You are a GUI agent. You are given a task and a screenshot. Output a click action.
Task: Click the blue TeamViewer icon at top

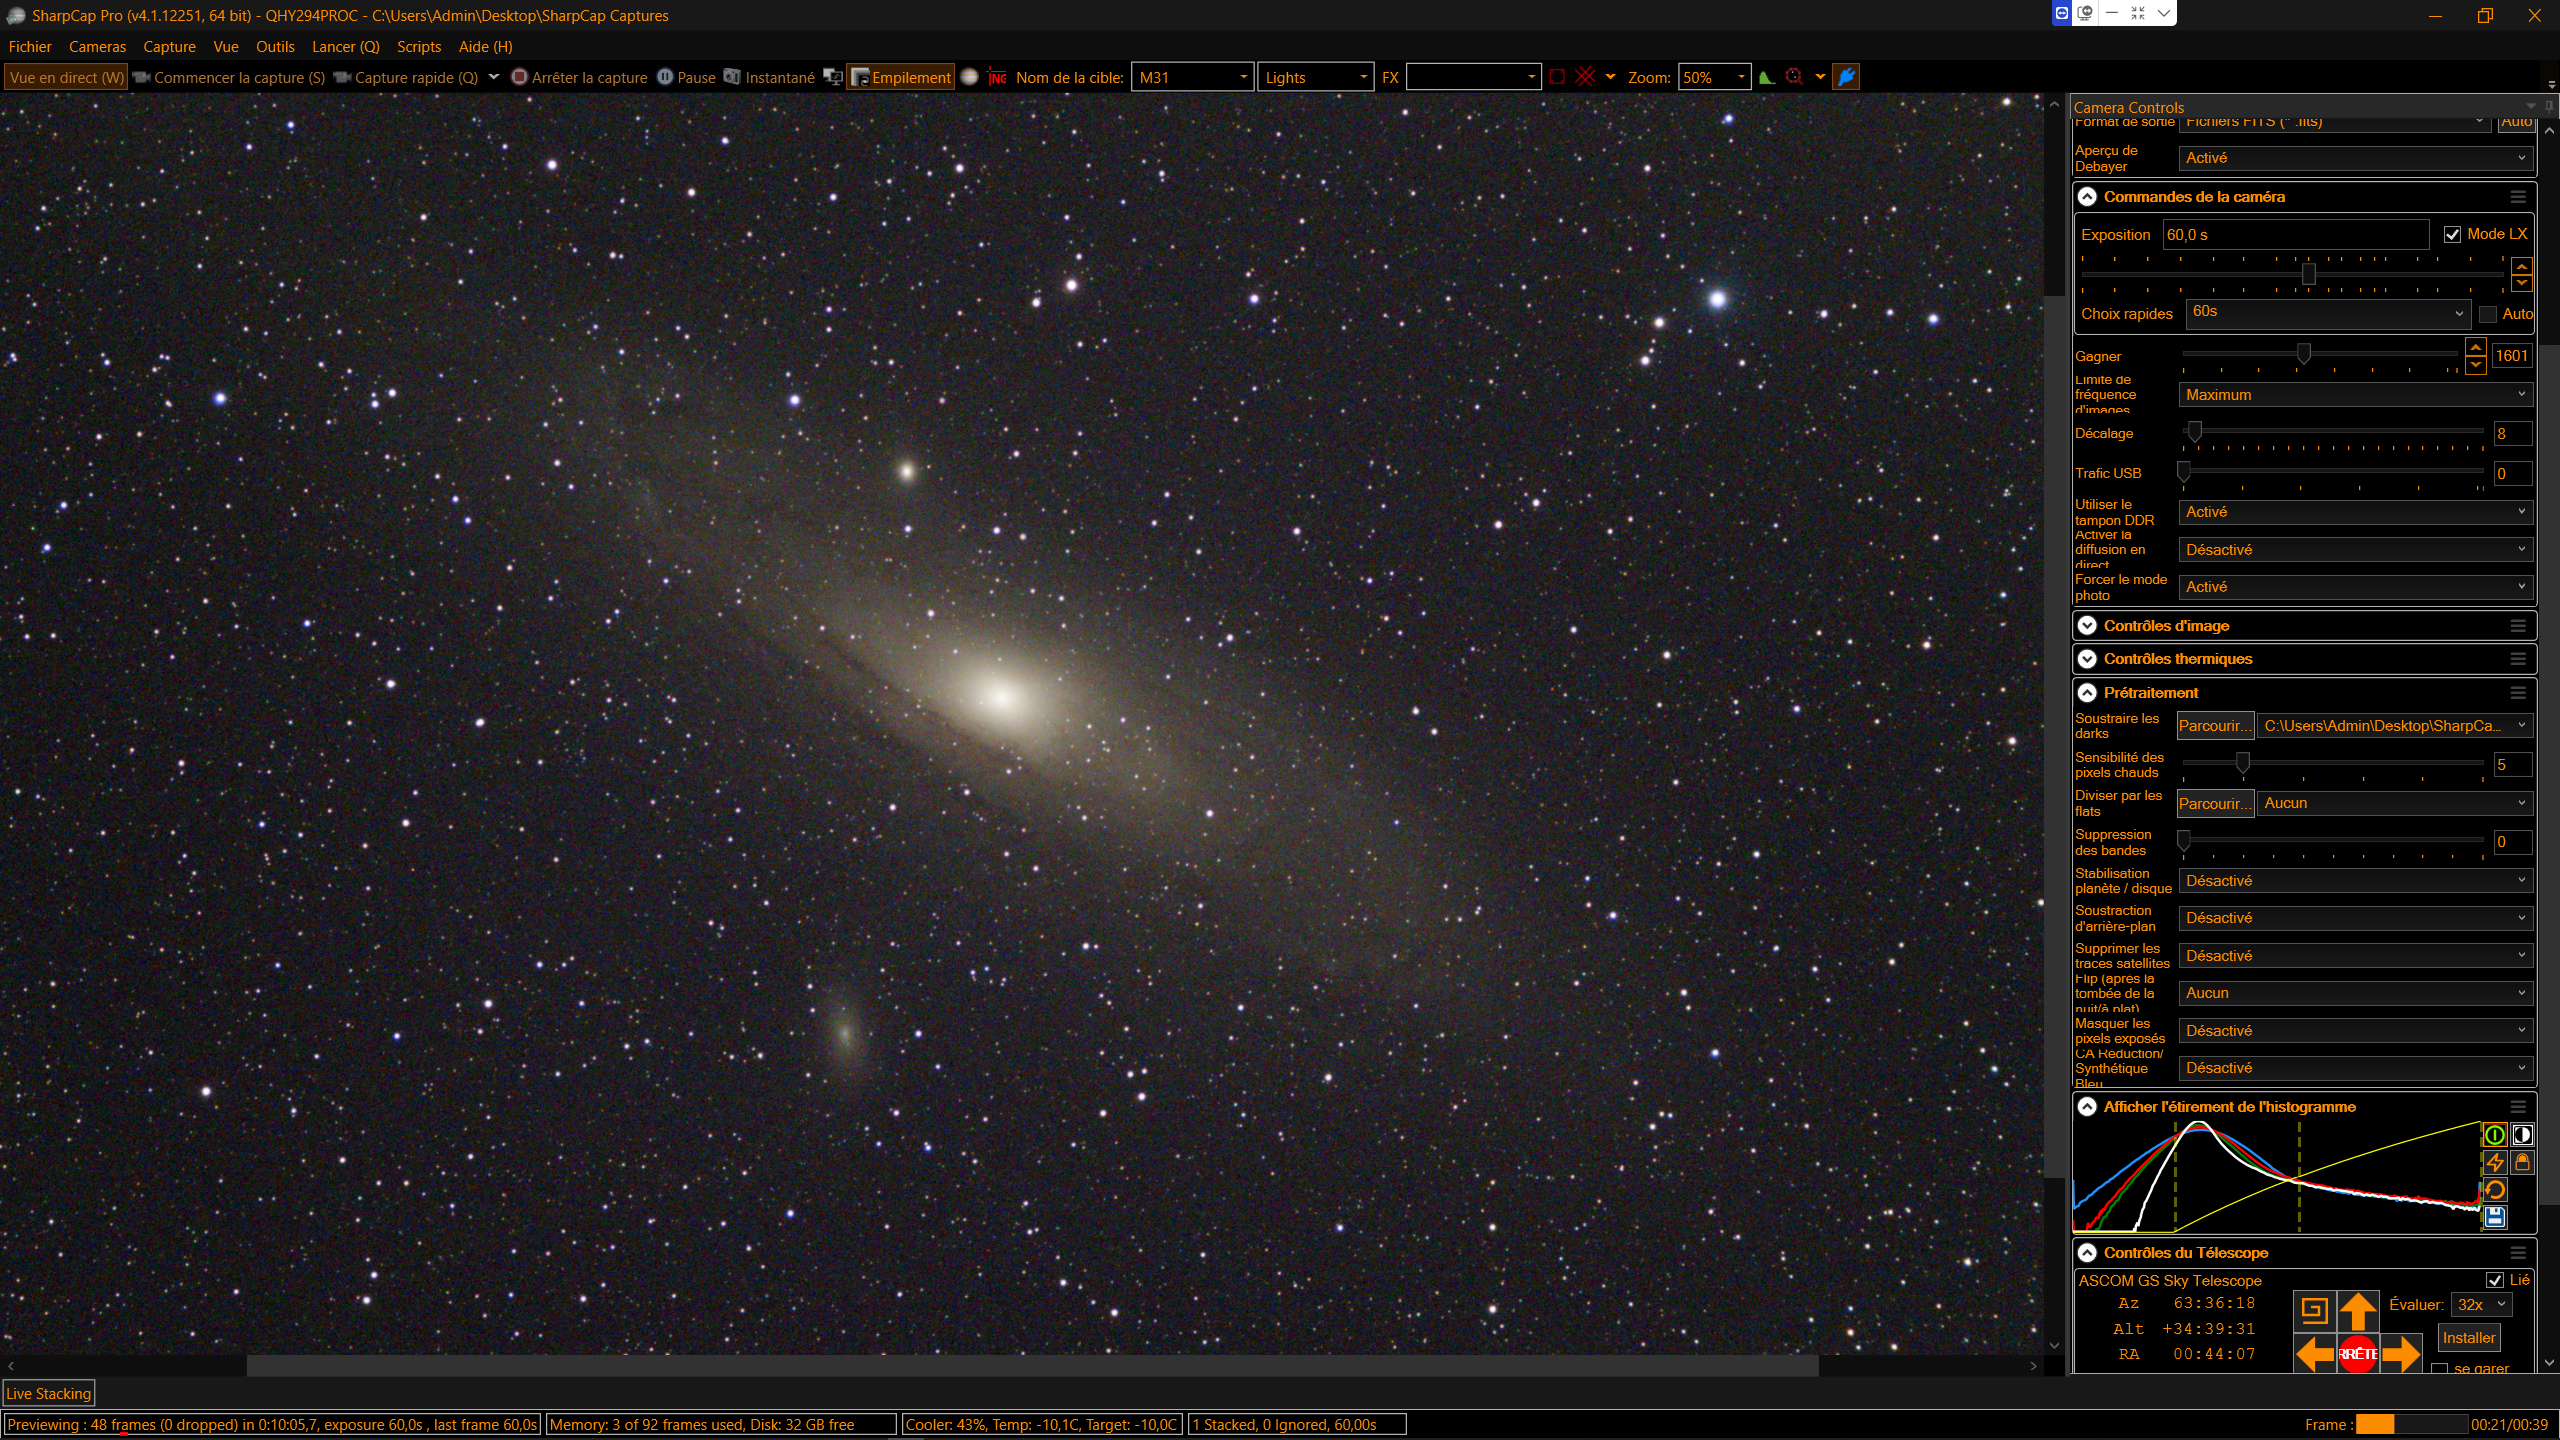point(2061,13)
